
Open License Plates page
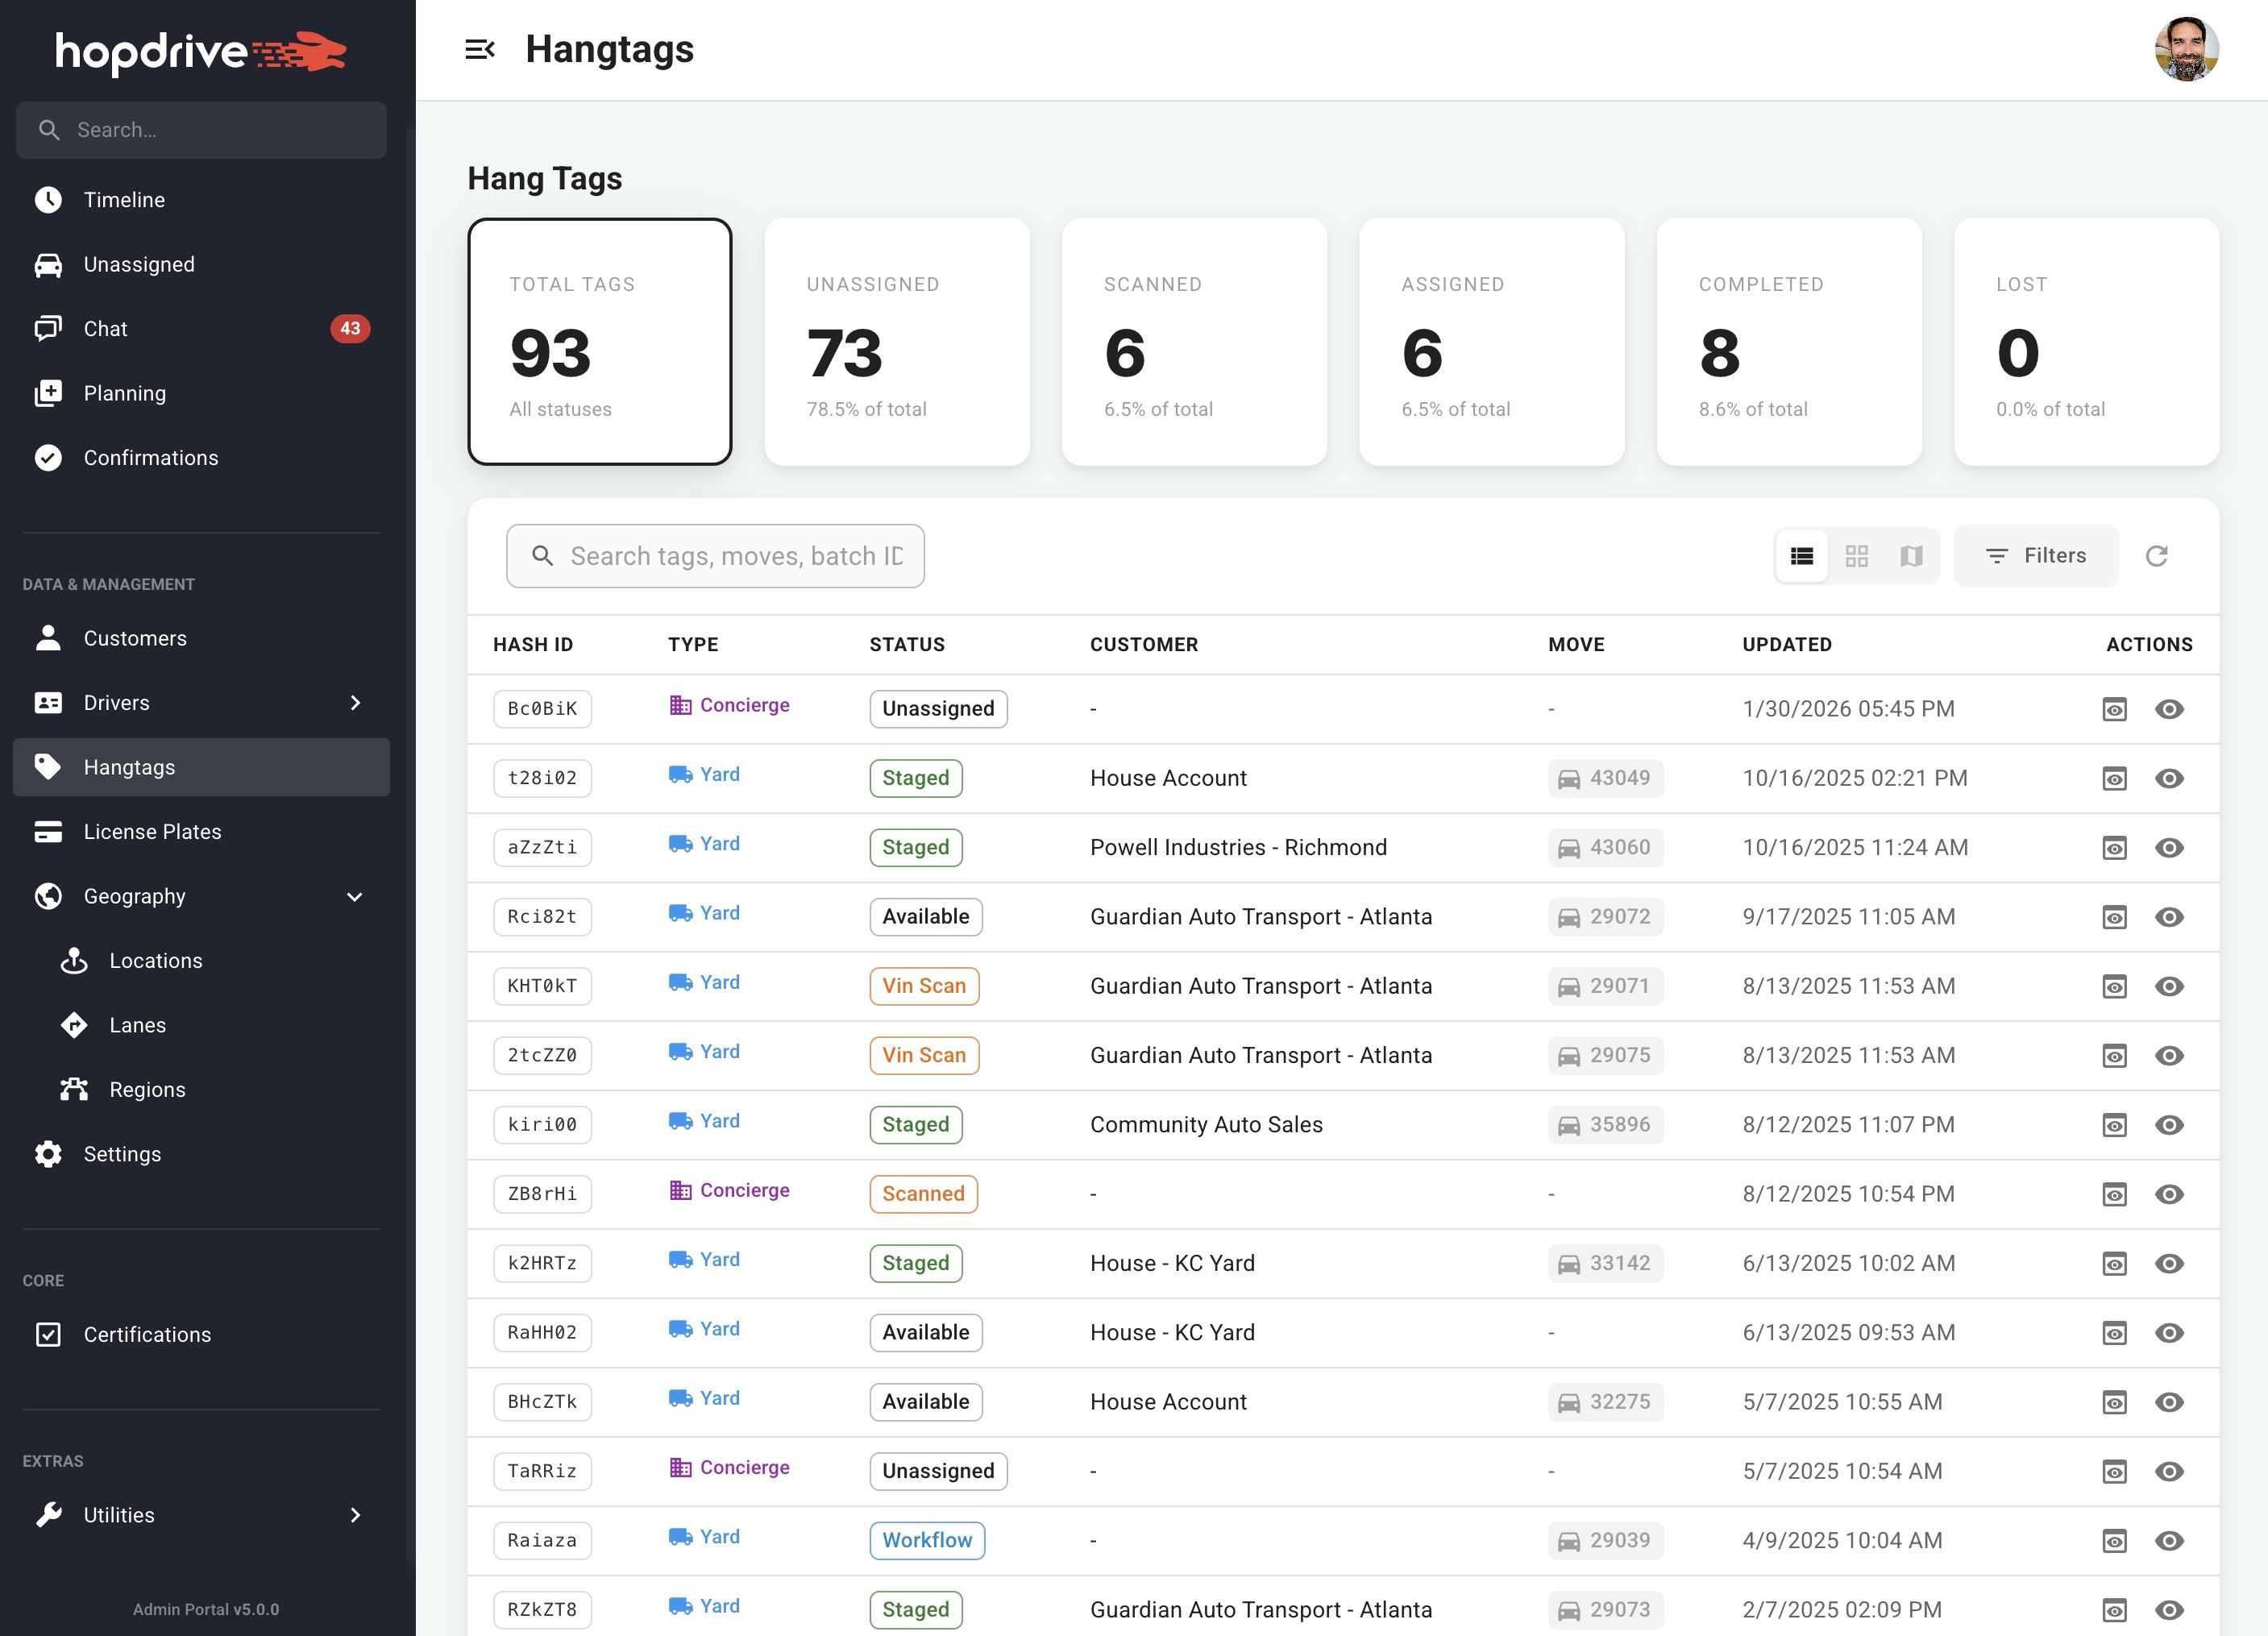(x=152, y=832)
